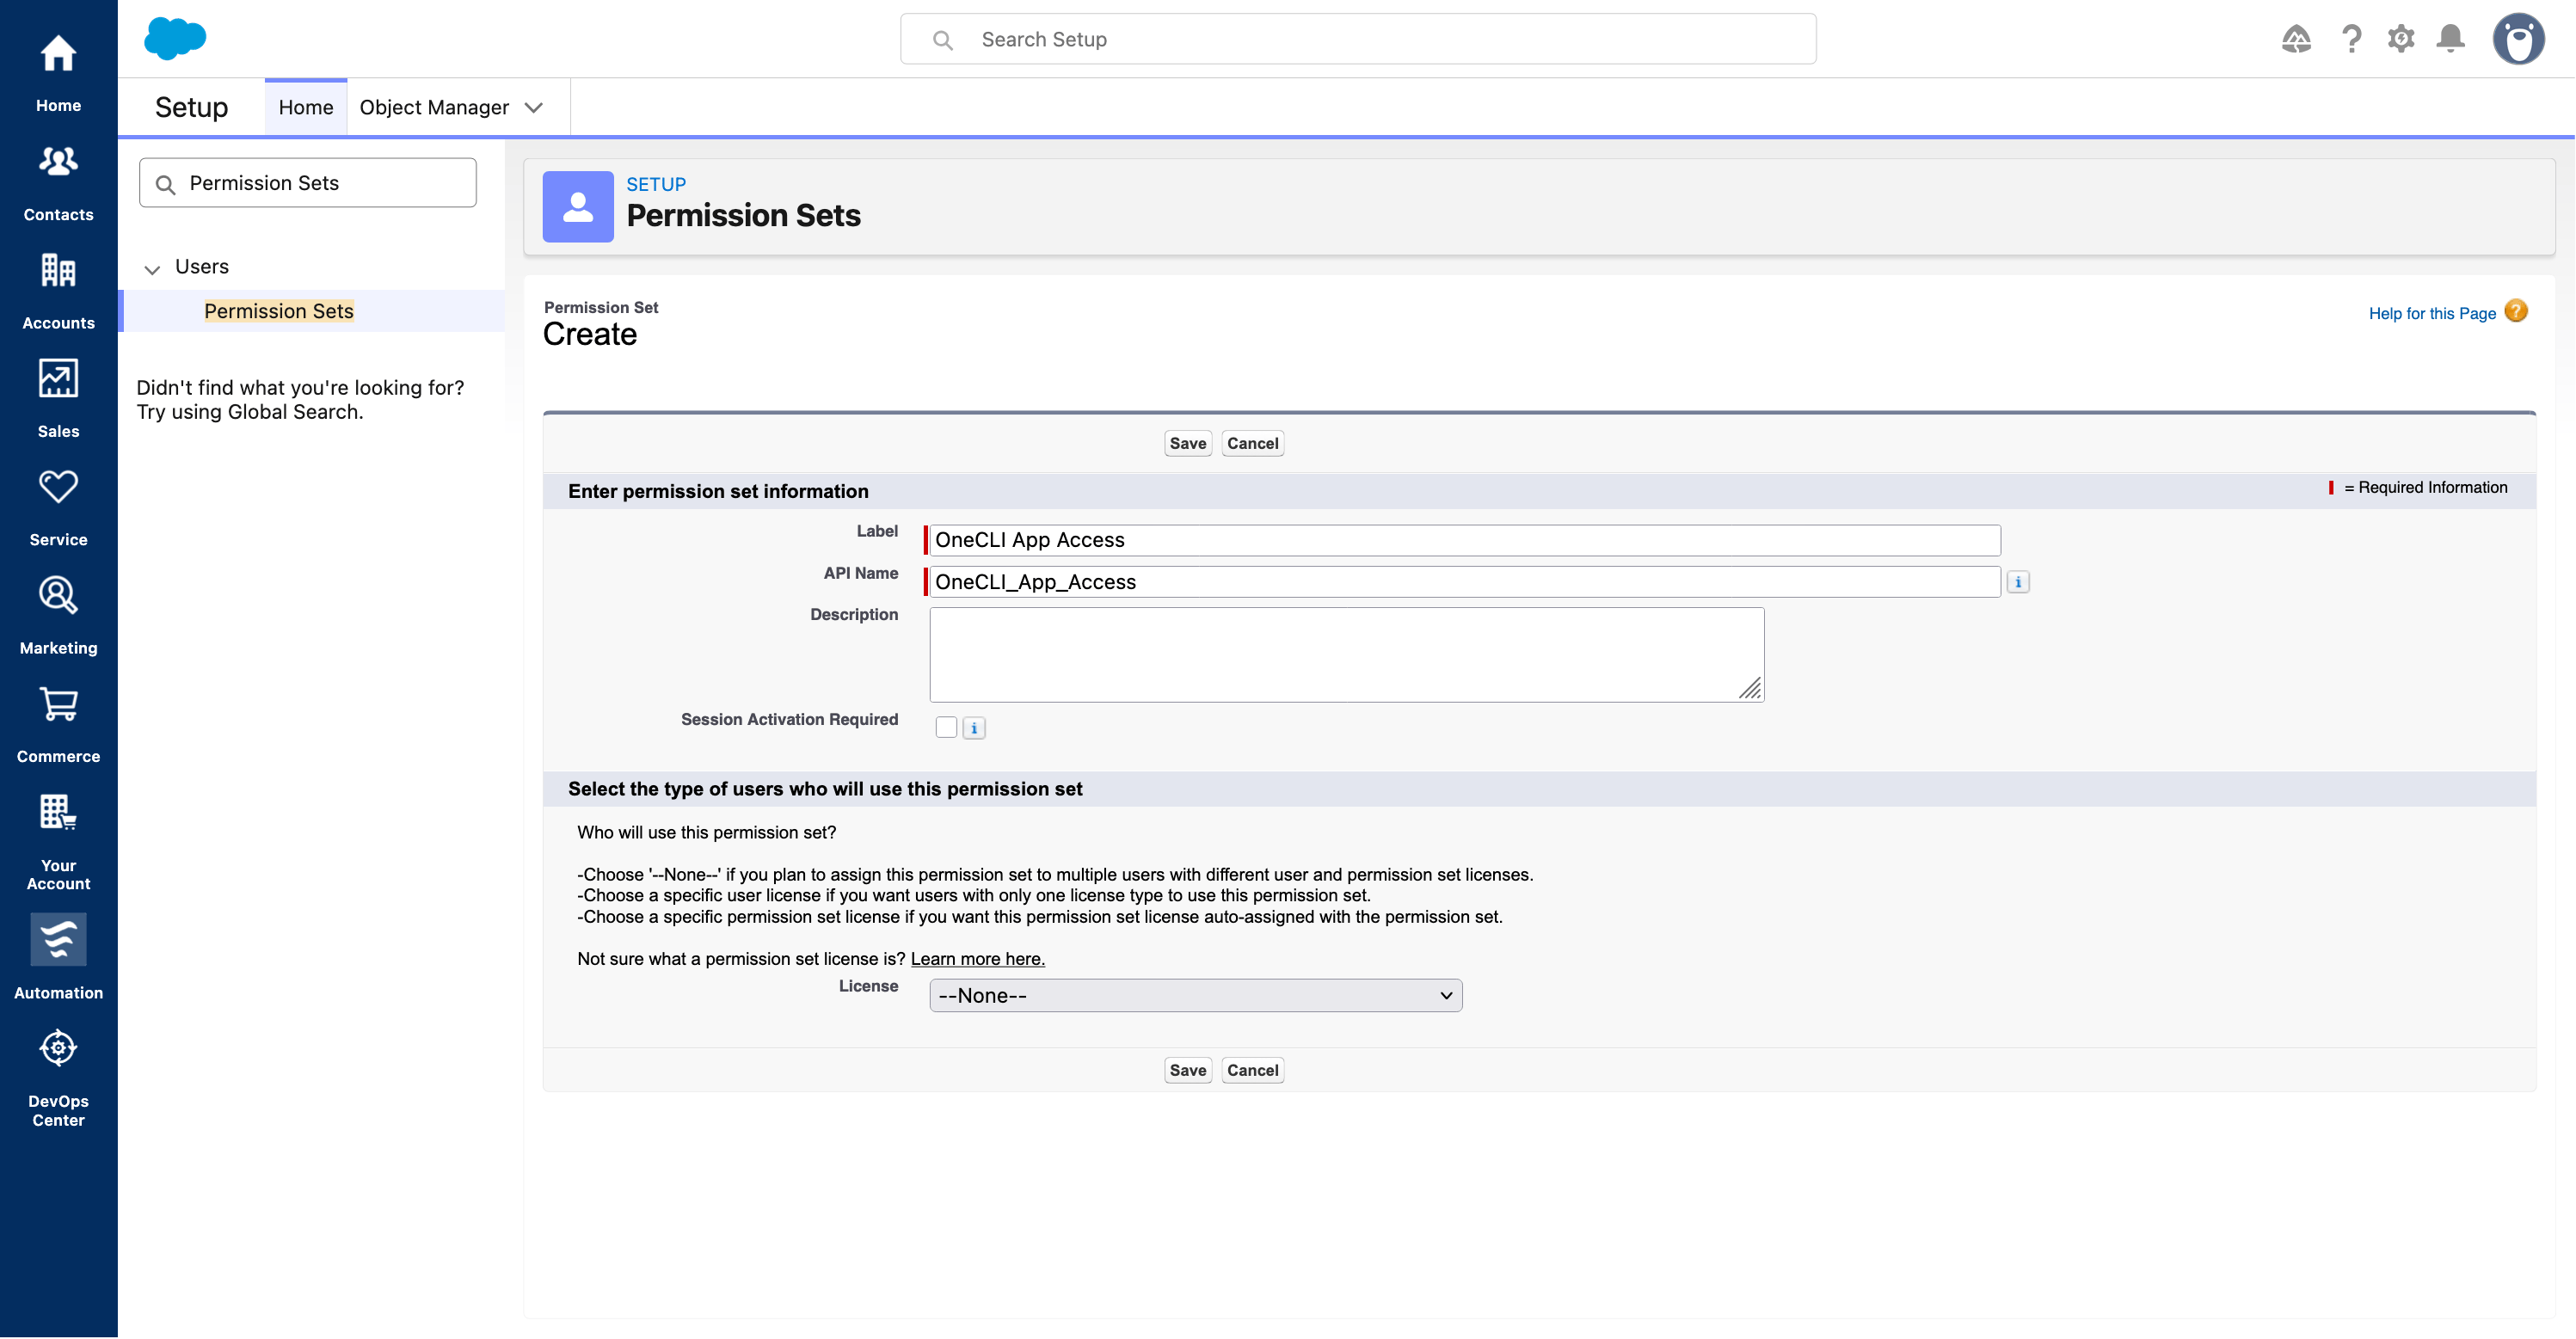This screenshot has width=2576, height=1339.
Task: Click into the Description text area
Action: [x=1347, y=655]
